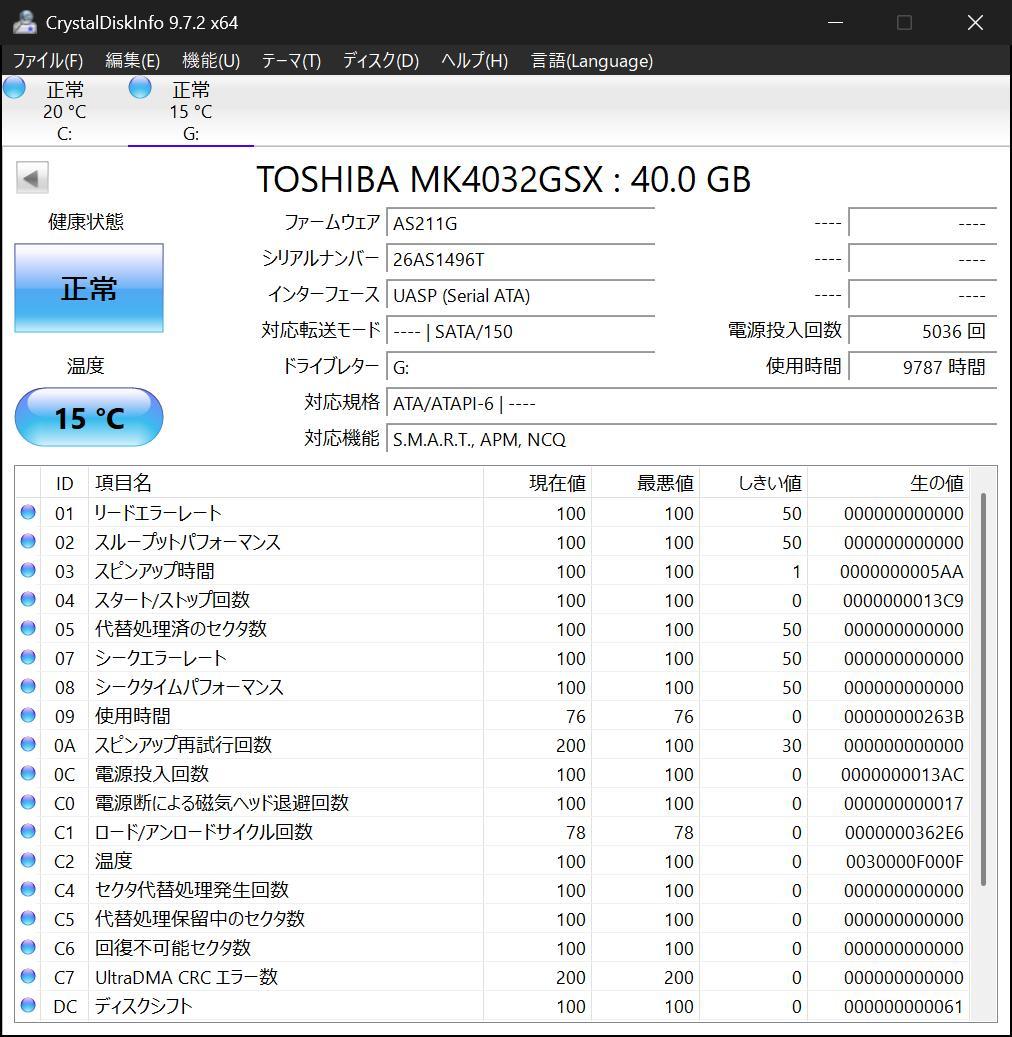Open the ディスク(D) menu

pos(380,61)
